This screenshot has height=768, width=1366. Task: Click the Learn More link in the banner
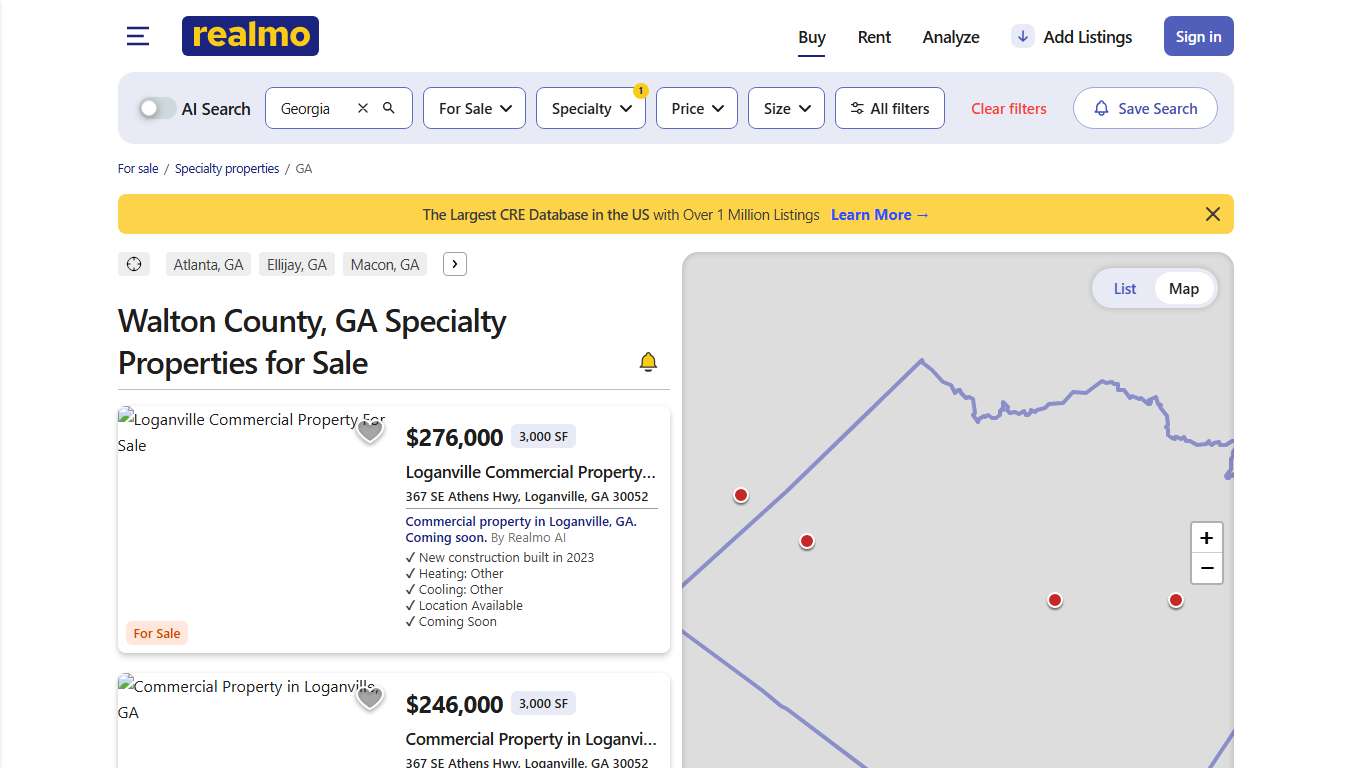tap(872, 214)
